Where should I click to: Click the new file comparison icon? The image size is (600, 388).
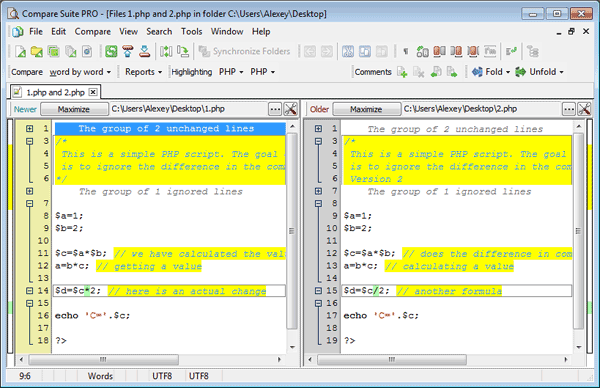tap(20, 51)
